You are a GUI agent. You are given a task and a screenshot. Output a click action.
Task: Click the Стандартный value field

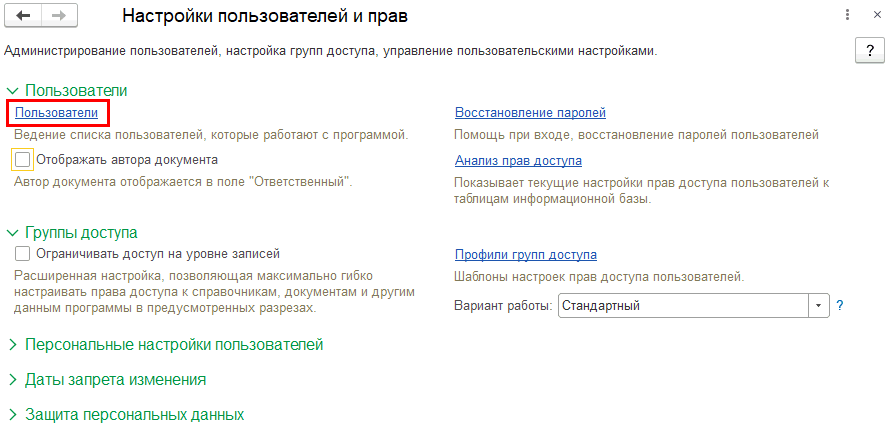coord(683,305)
